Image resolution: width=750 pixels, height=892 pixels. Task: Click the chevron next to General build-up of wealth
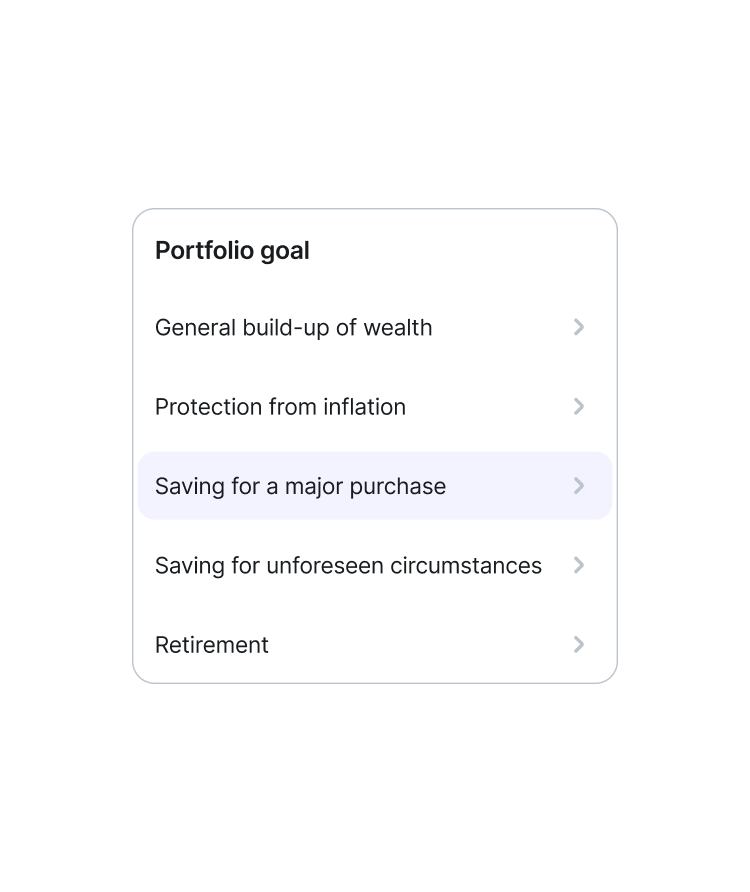579,327
